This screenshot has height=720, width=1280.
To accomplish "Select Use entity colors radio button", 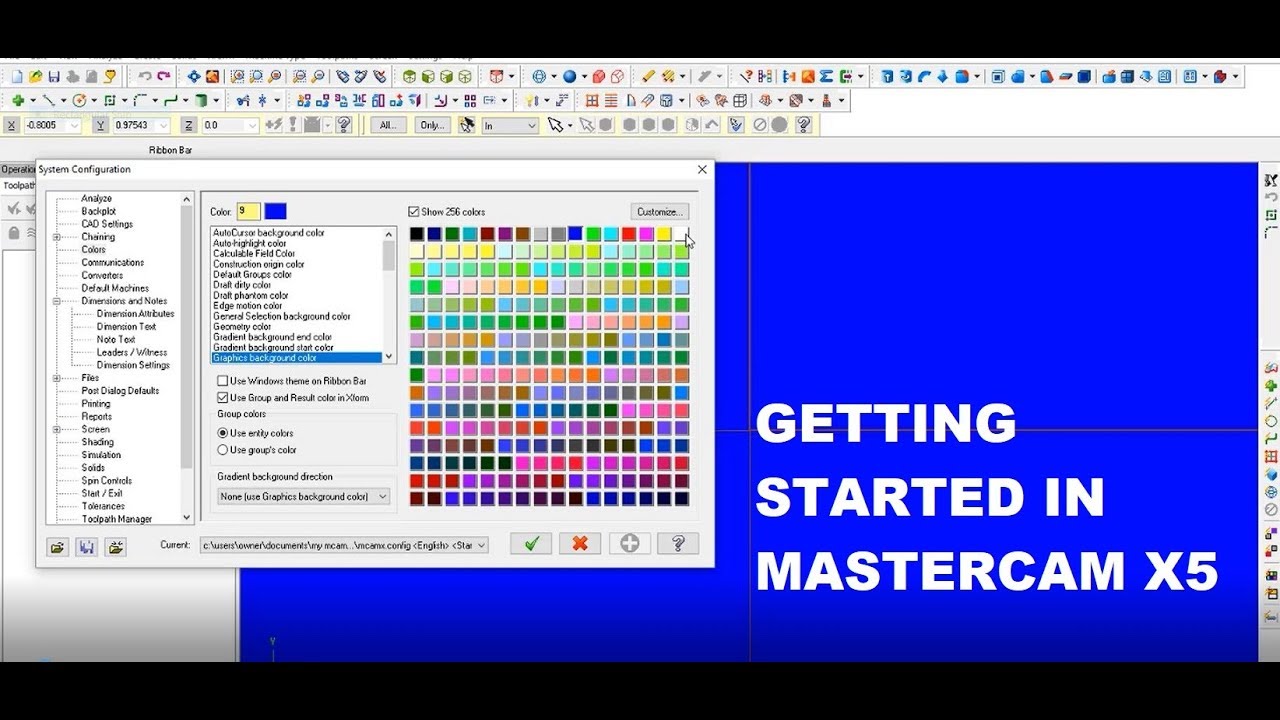I will click(x=223, y=433).
